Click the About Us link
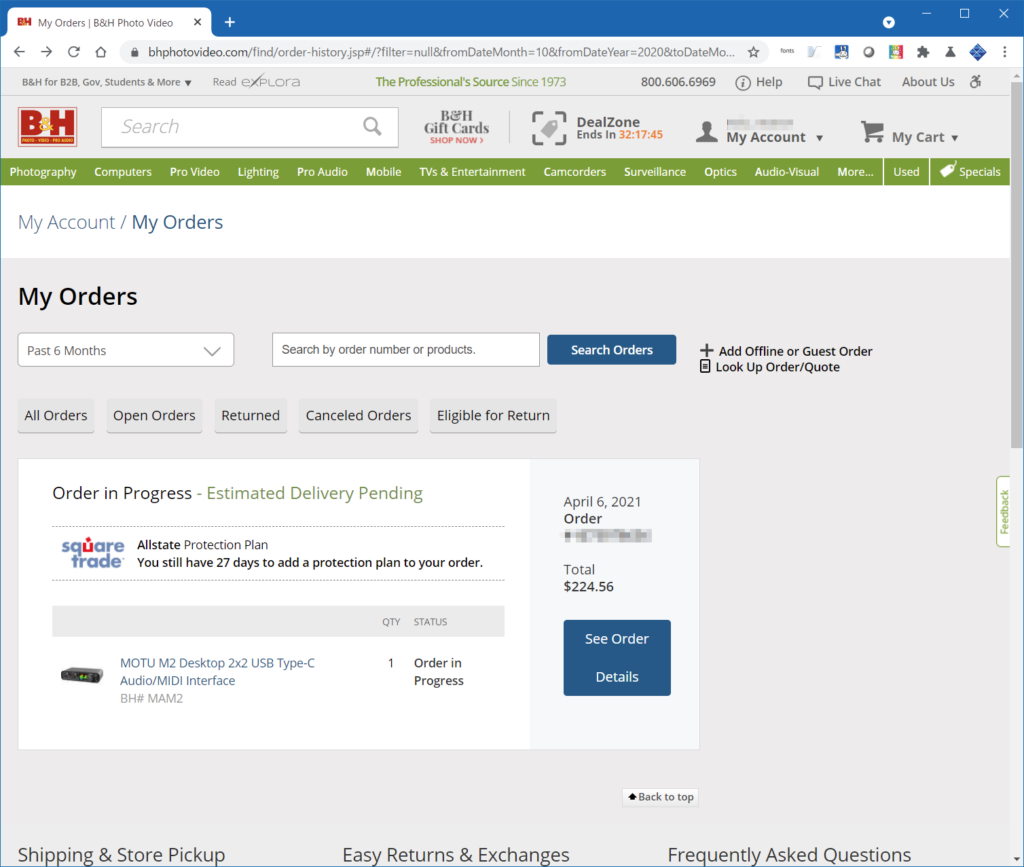Image resolution: width=1024 pixels, height=867 pixels. (x=928, y=82)
